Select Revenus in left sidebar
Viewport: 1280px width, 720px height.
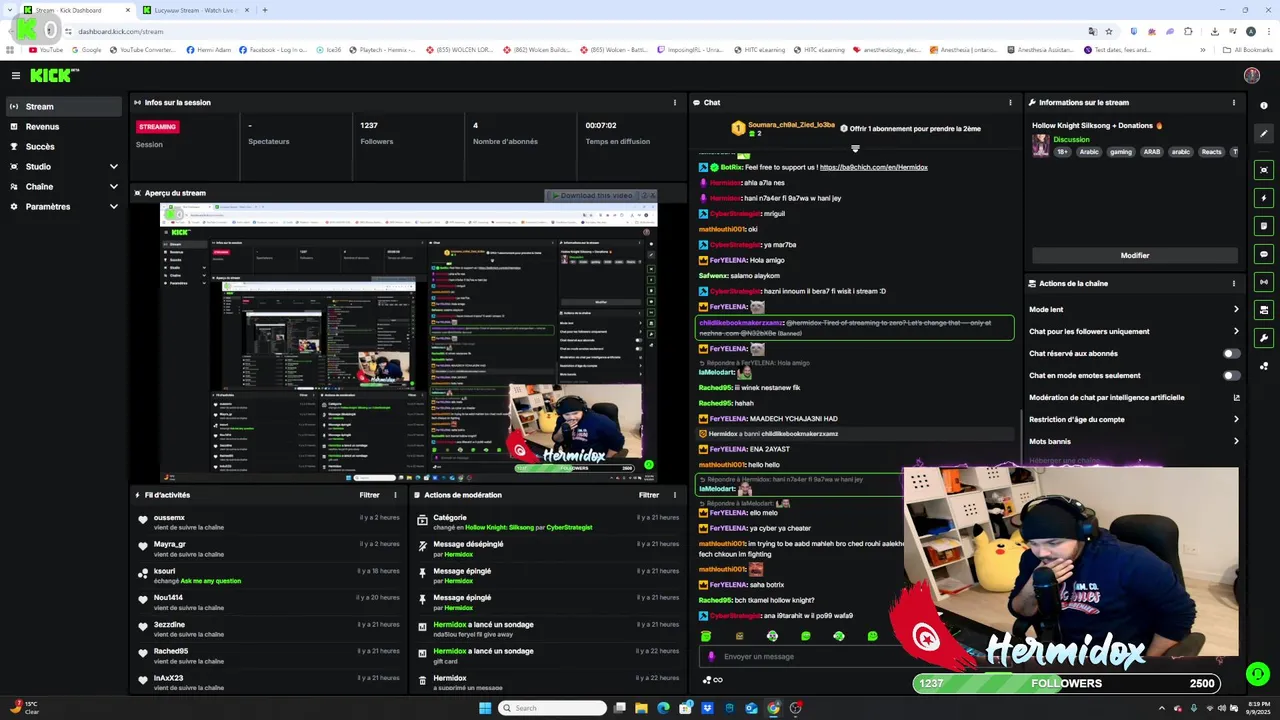point(62,126)
